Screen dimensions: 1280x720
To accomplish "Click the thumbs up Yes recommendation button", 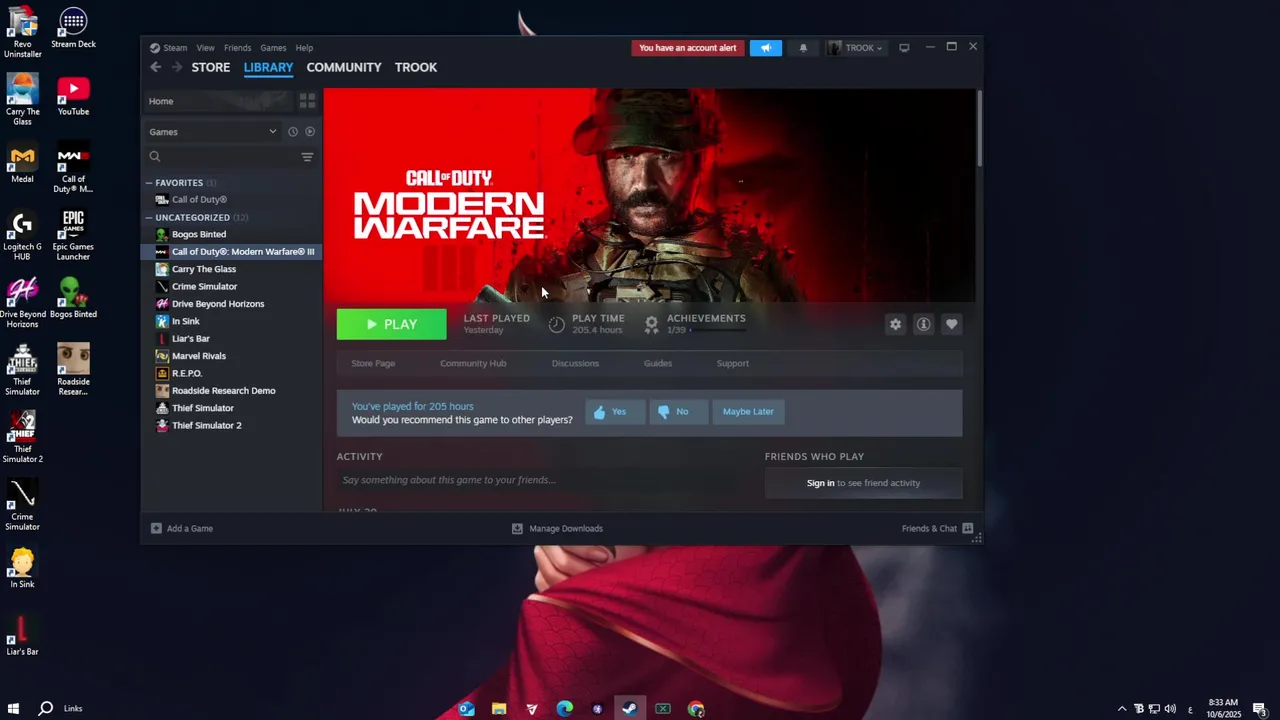I will [x=615, y=412].
